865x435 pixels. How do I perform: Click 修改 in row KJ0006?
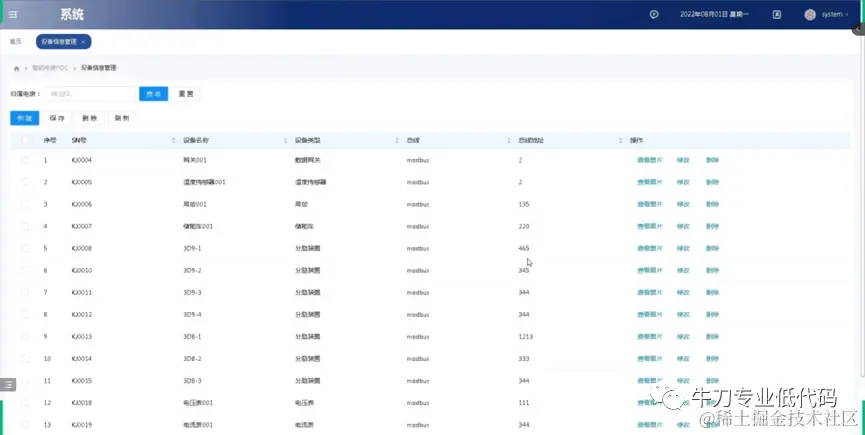point(683,204)
